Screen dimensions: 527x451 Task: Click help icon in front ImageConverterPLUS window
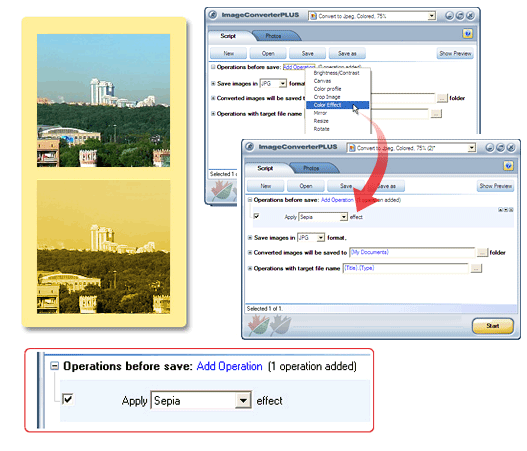tap(508, 166)
